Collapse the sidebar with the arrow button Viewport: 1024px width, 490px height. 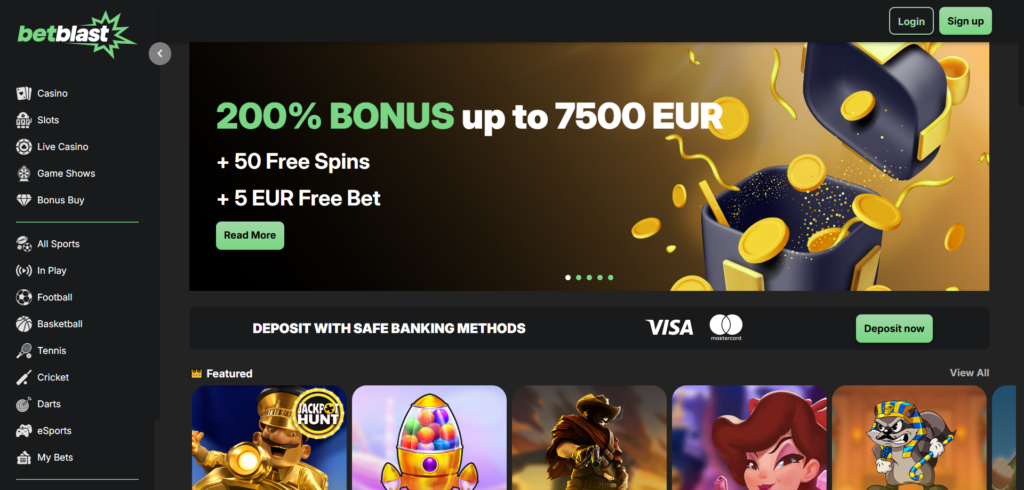click(160, 54)
